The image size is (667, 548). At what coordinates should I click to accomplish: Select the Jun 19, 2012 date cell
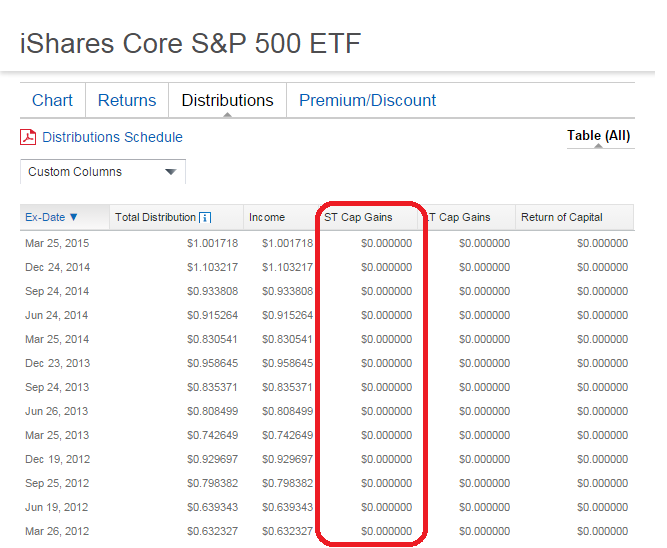[x=57, y=507]
